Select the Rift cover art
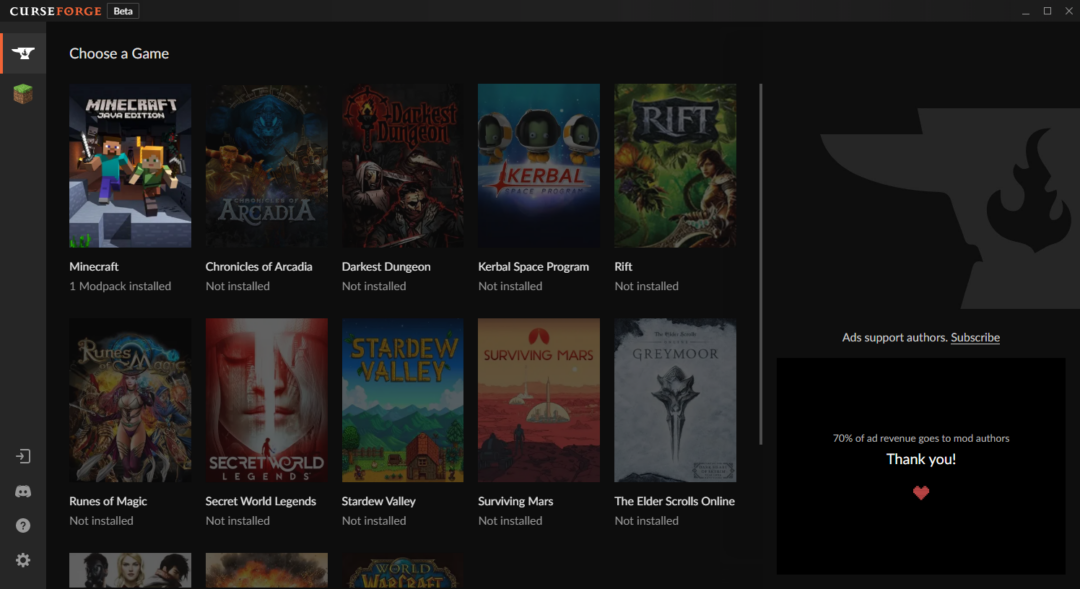 675,165
